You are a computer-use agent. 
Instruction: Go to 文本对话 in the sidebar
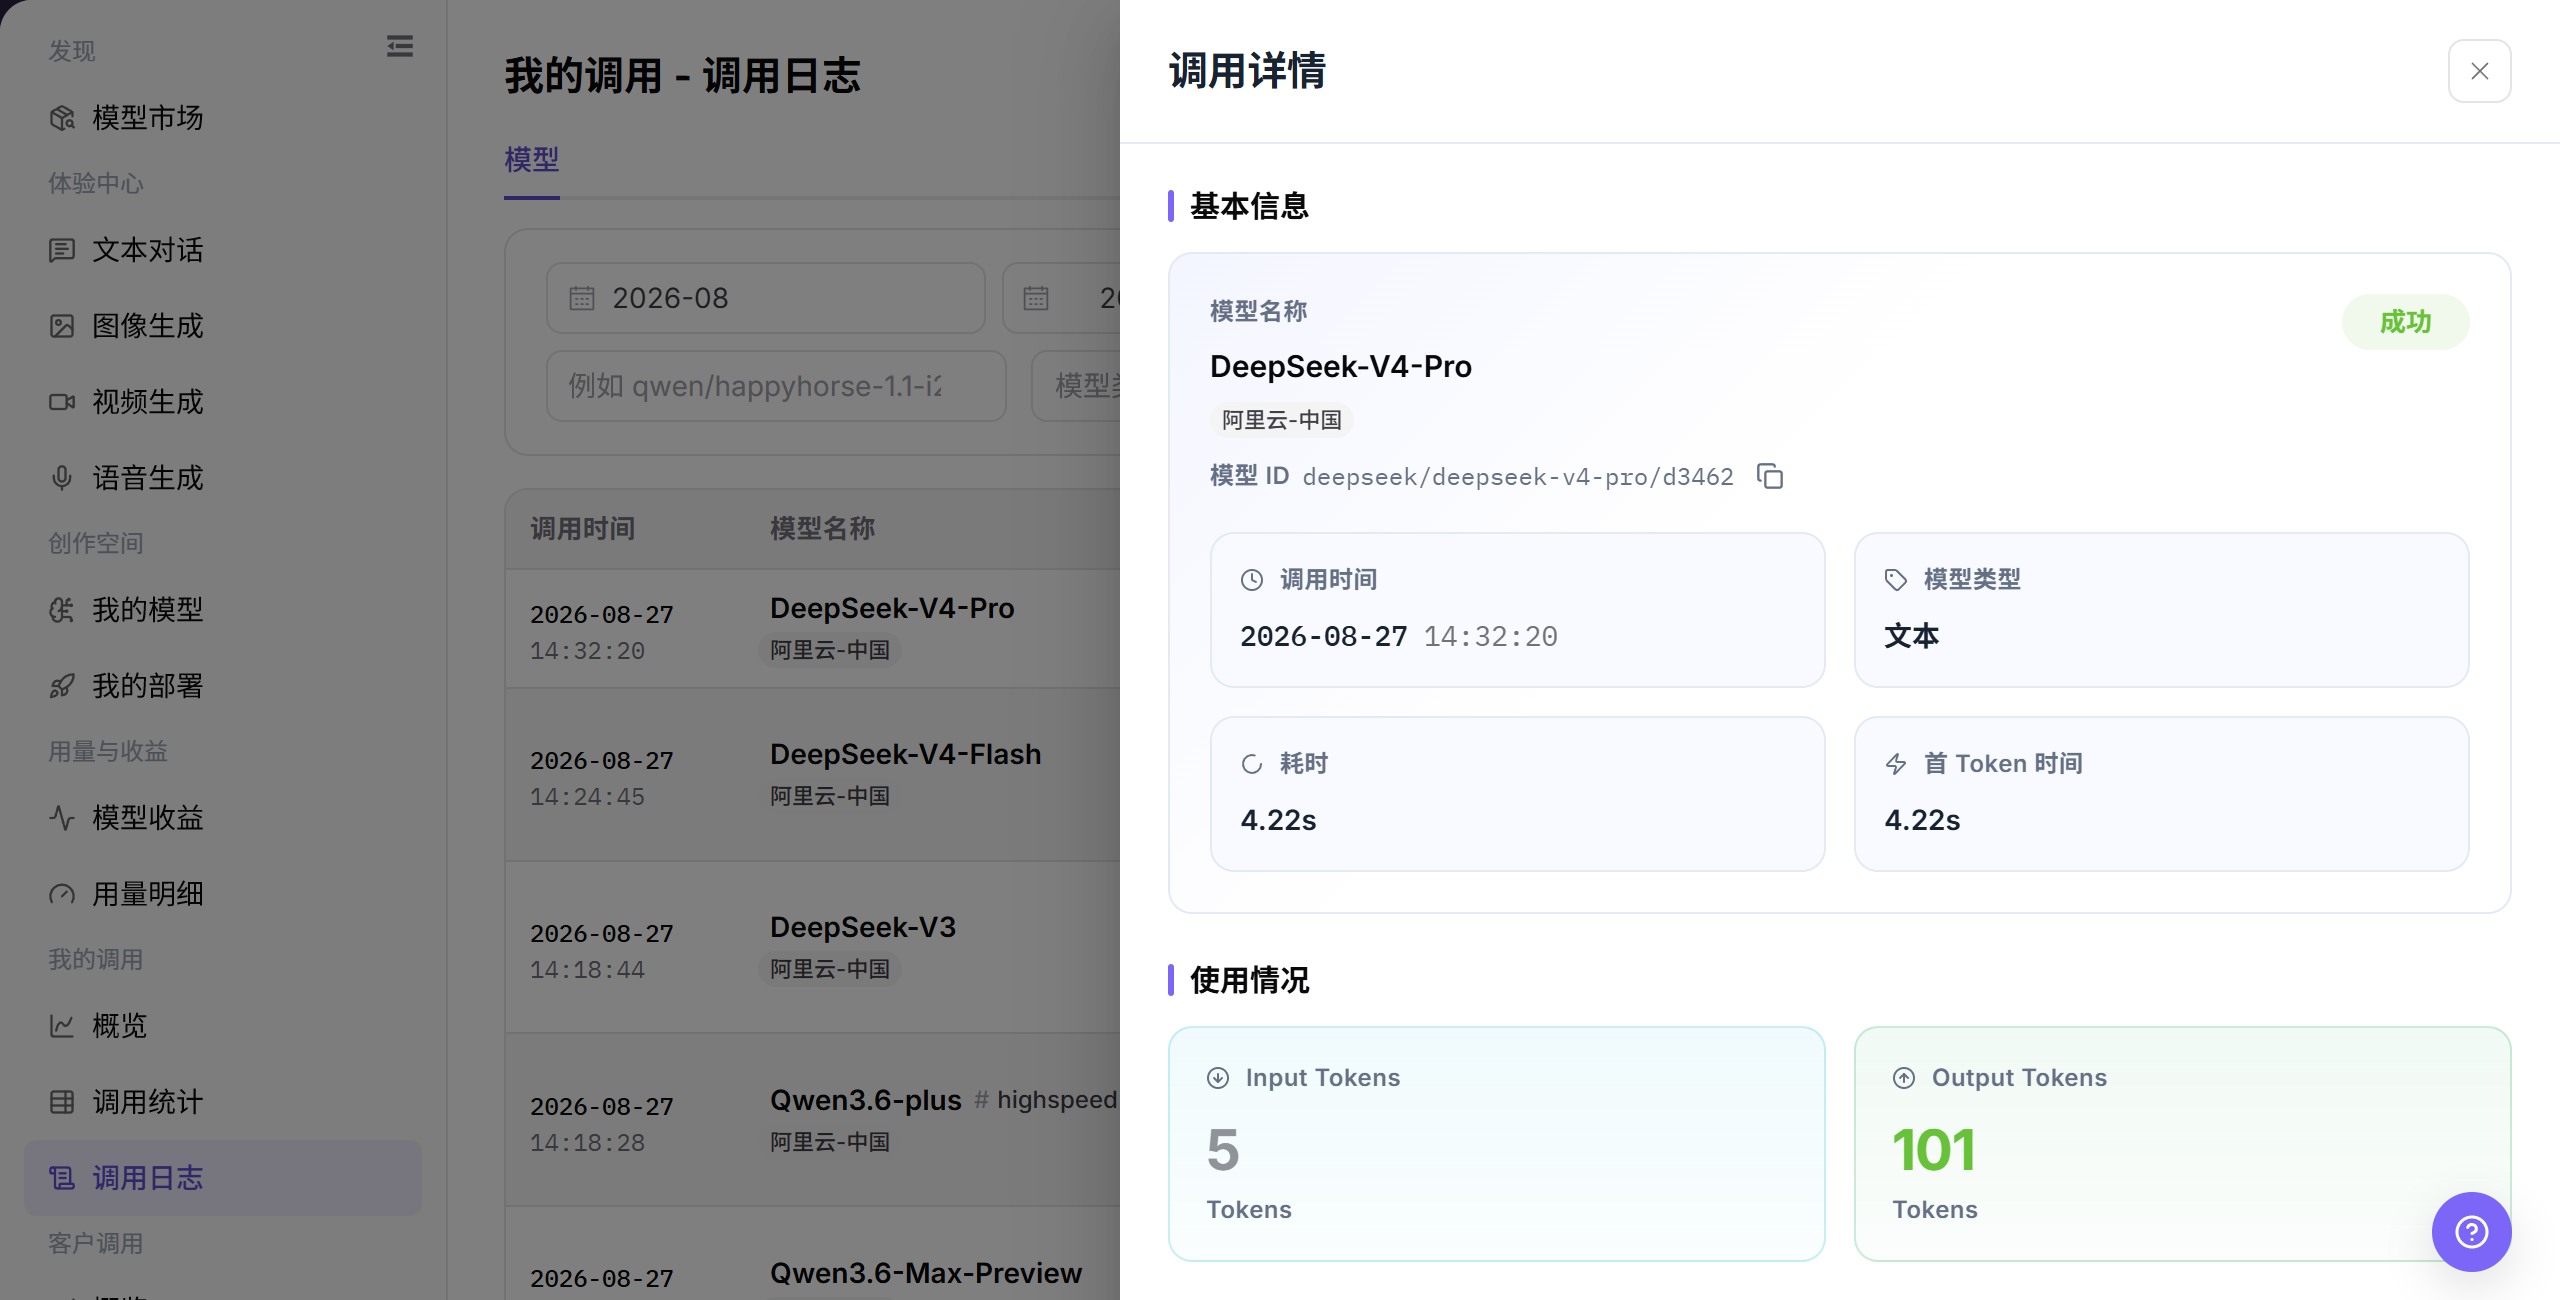pos(222,250)
